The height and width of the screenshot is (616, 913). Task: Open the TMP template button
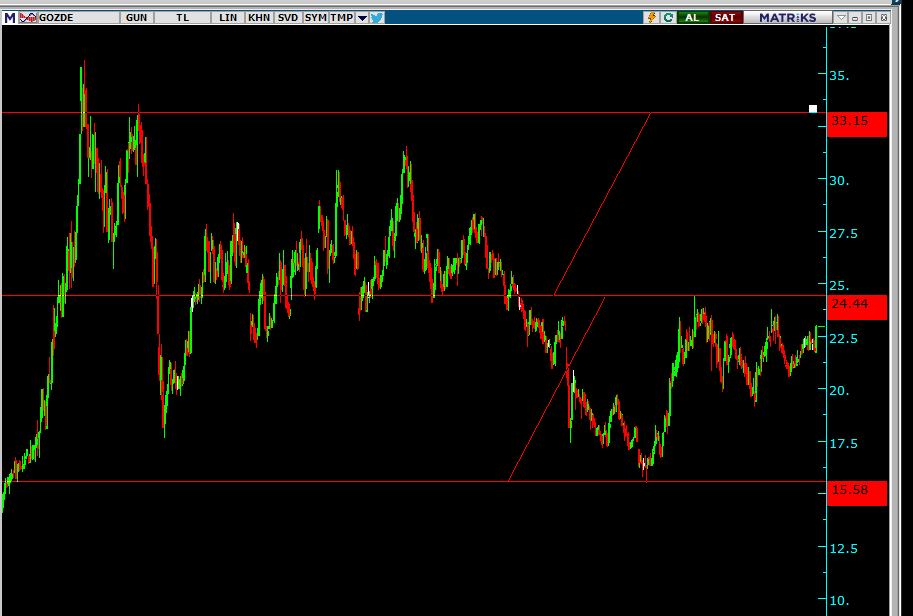click(342, 17)
